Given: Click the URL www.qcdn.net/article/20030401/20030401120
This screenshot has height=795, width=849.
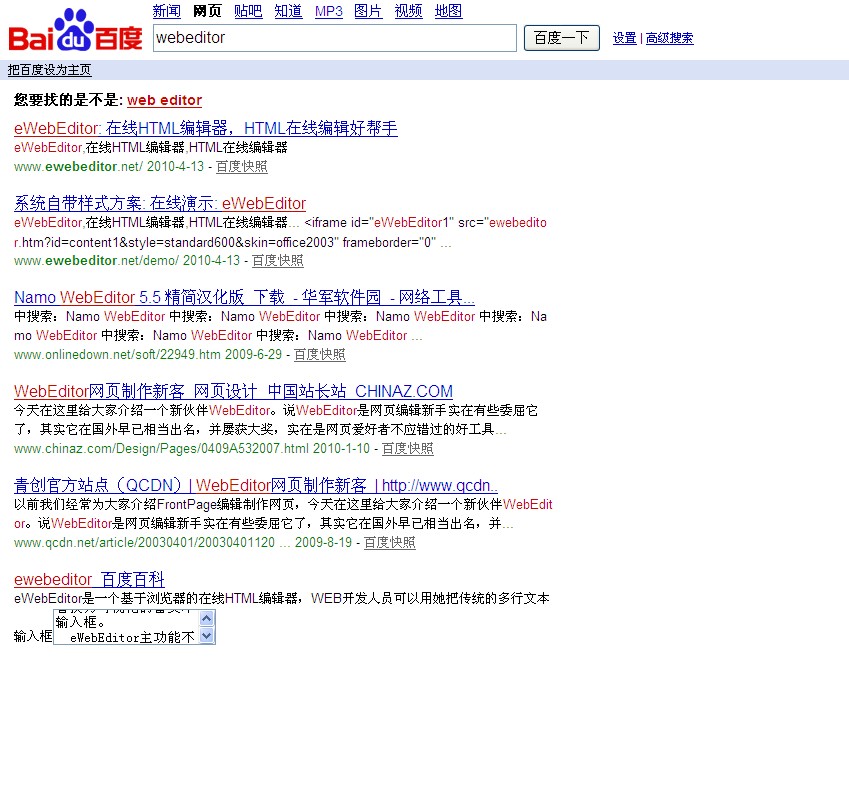Looking at the screenshot, I should point(145,543).
